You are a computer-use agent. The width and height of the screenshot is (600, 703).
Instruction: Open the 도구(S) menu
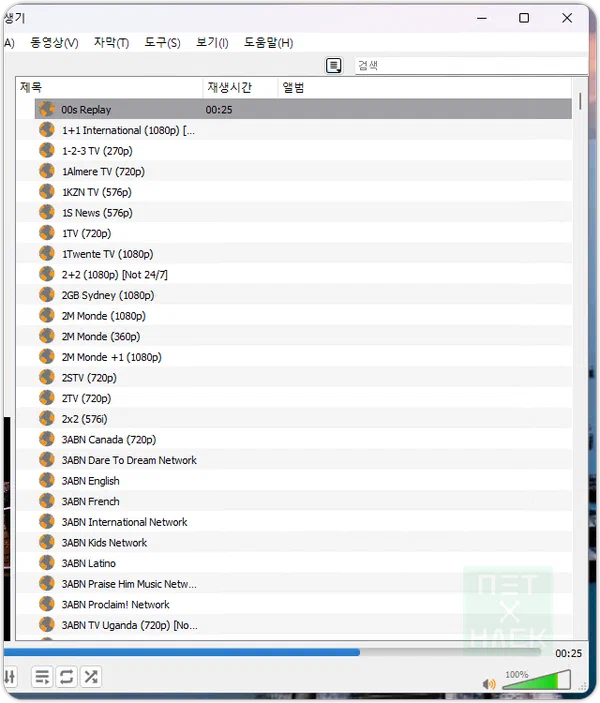coord(162,43)
